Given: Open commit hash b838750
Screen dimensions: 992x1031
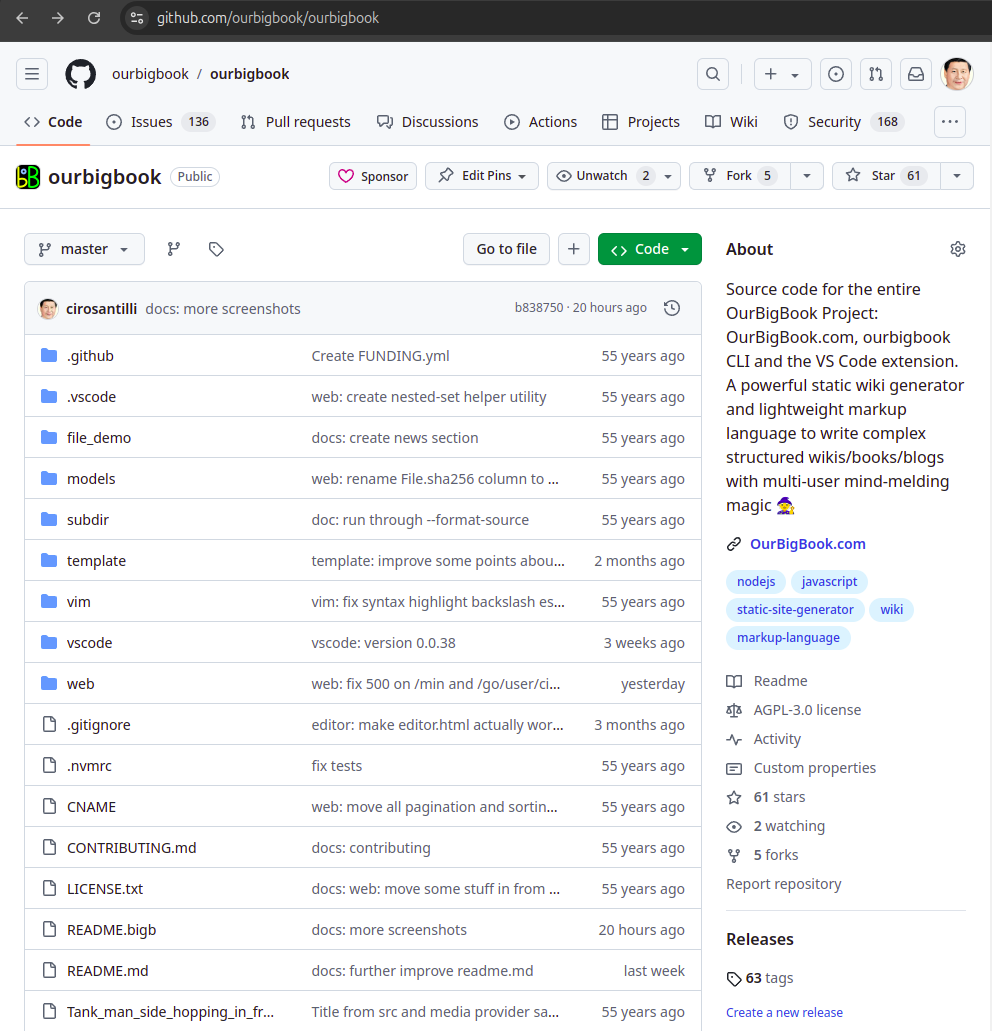Looking at the screenshot, I should click(538, 308).
